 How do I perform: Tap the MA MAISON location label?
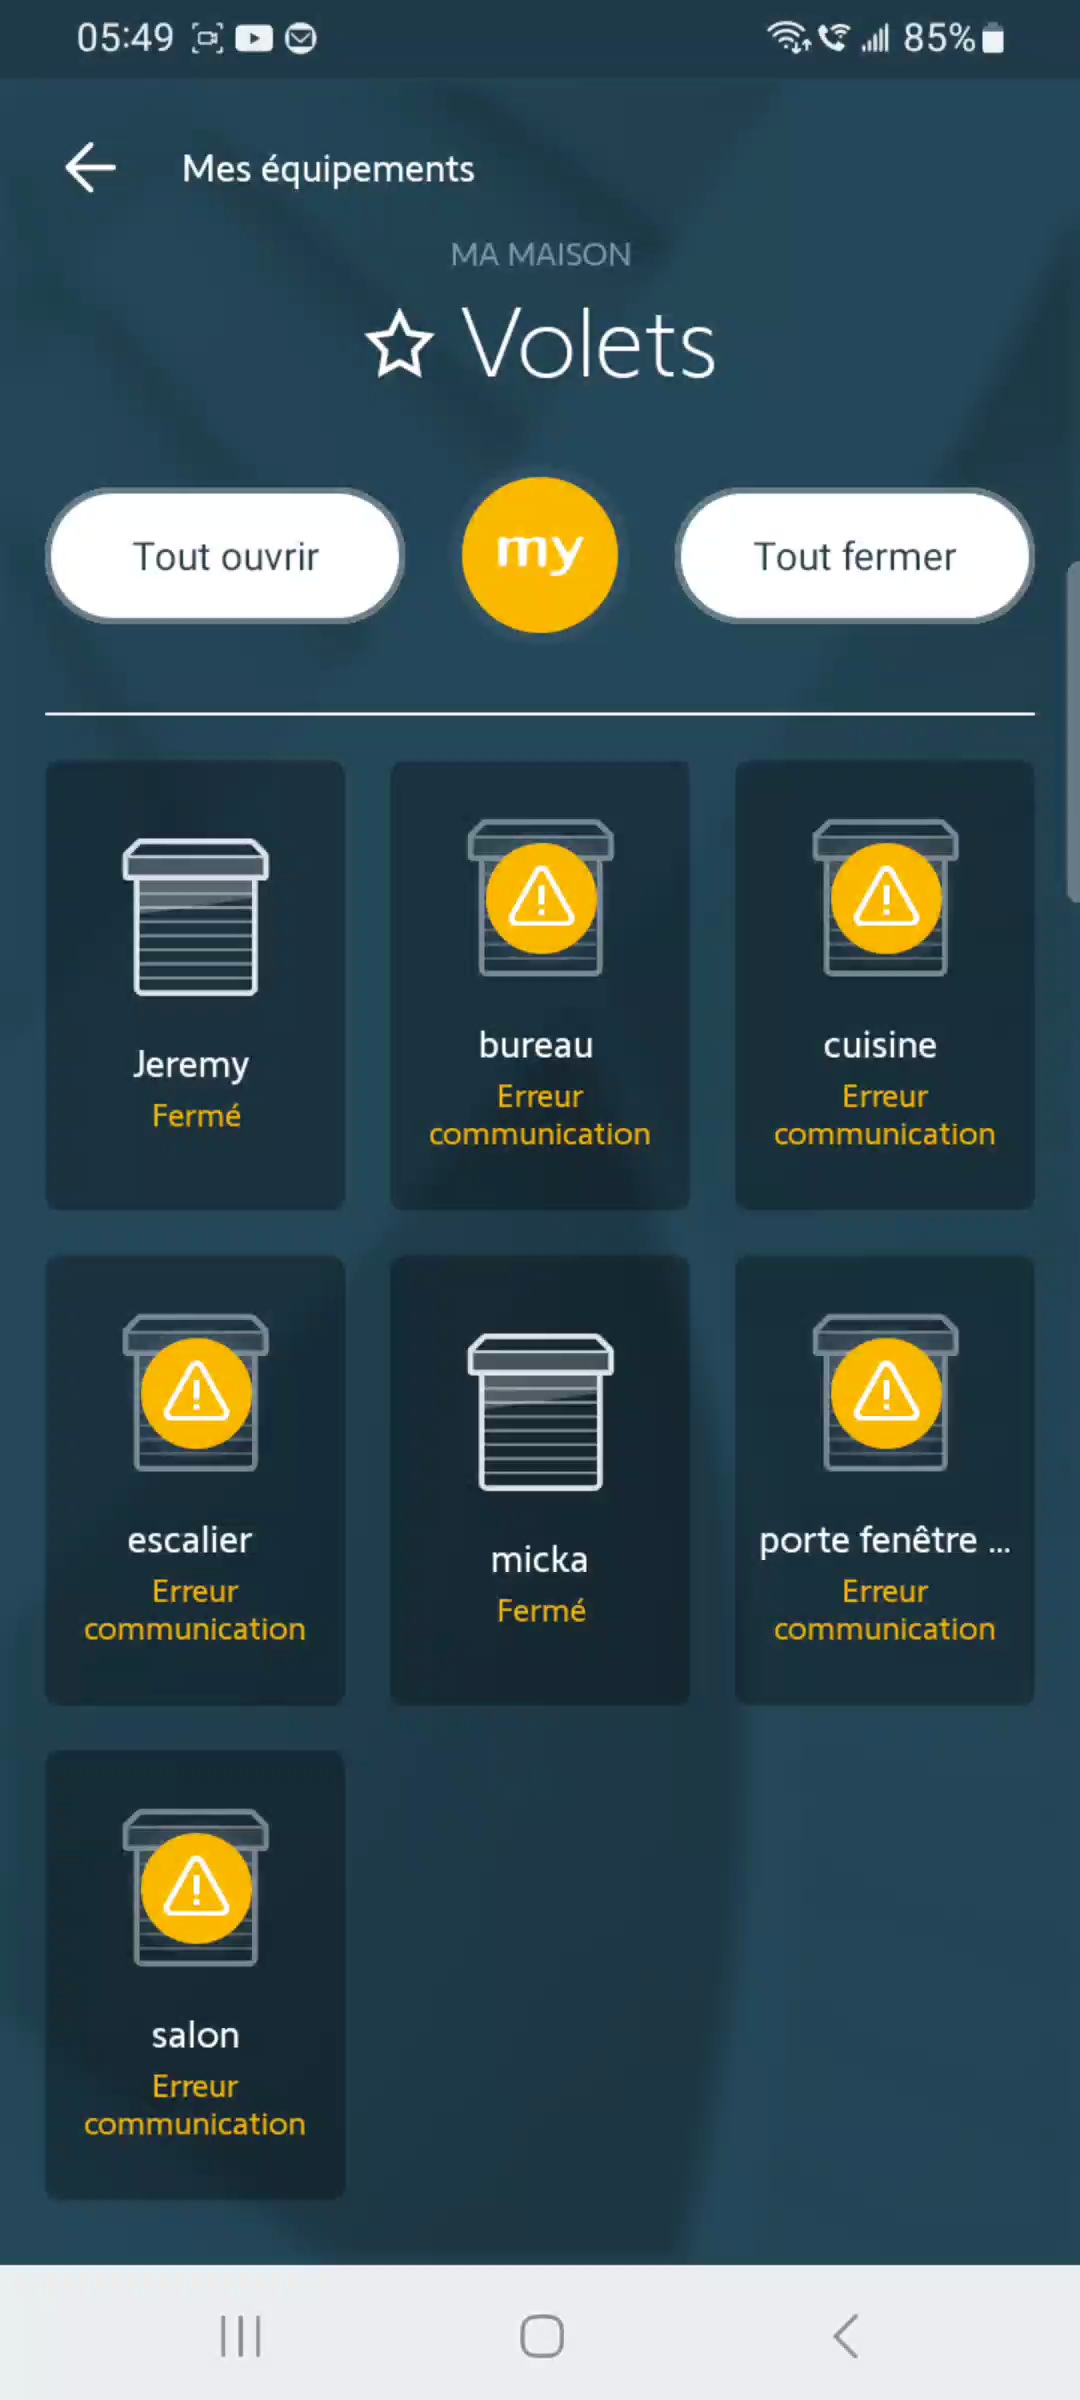(x=540, y=255)
